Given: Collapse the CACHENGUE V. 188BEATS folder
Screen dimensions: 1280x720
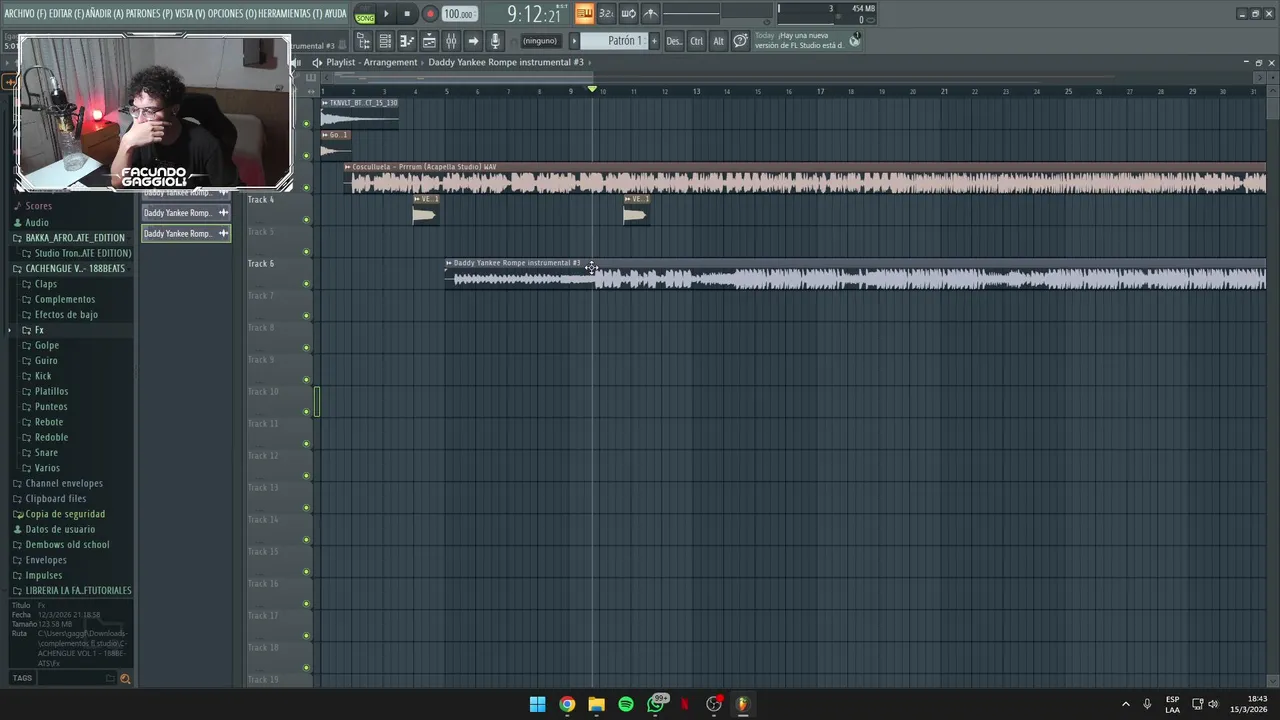Looking at the screenshot, I should click(75, 269).
